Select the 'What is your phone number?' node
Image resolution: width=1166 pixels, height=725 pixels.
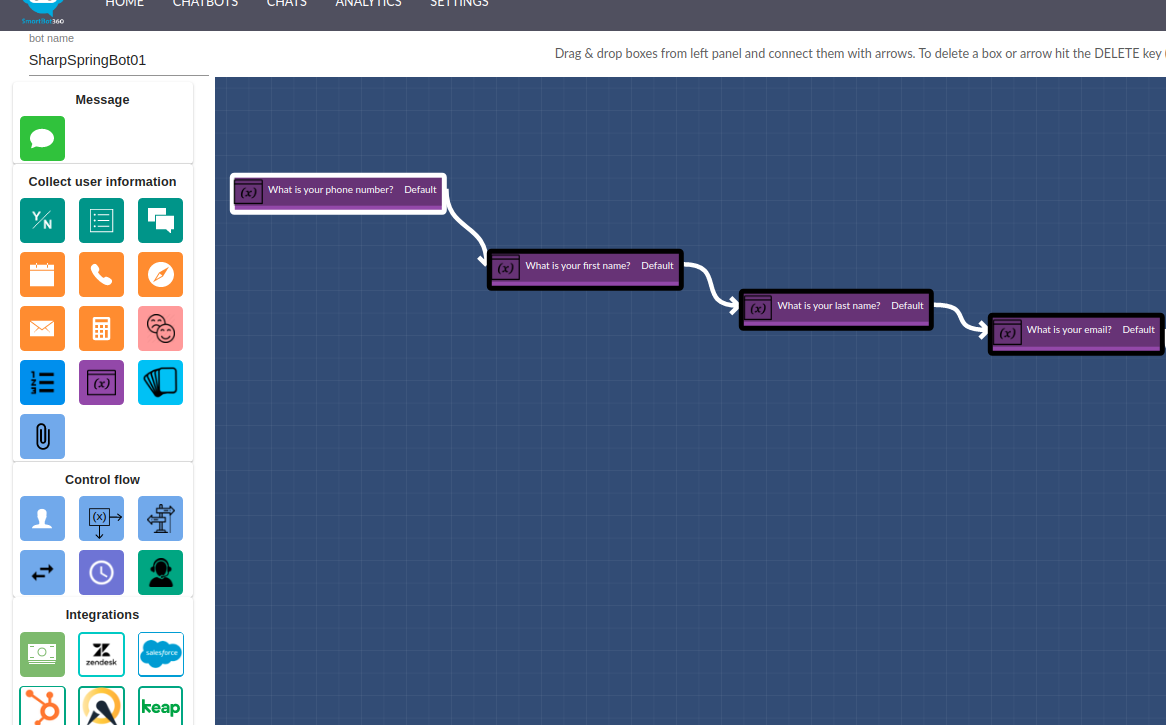[338, 194]
